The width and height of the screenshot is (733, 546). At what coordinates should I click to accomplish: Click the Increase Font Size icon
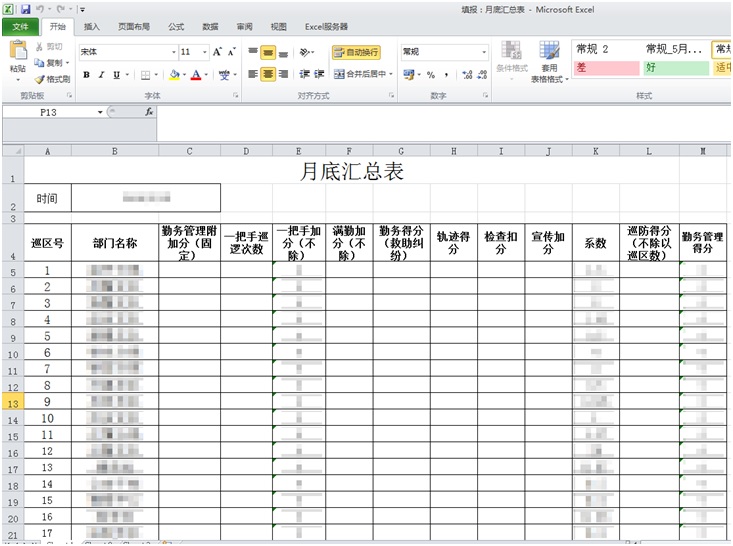[217, 52]
